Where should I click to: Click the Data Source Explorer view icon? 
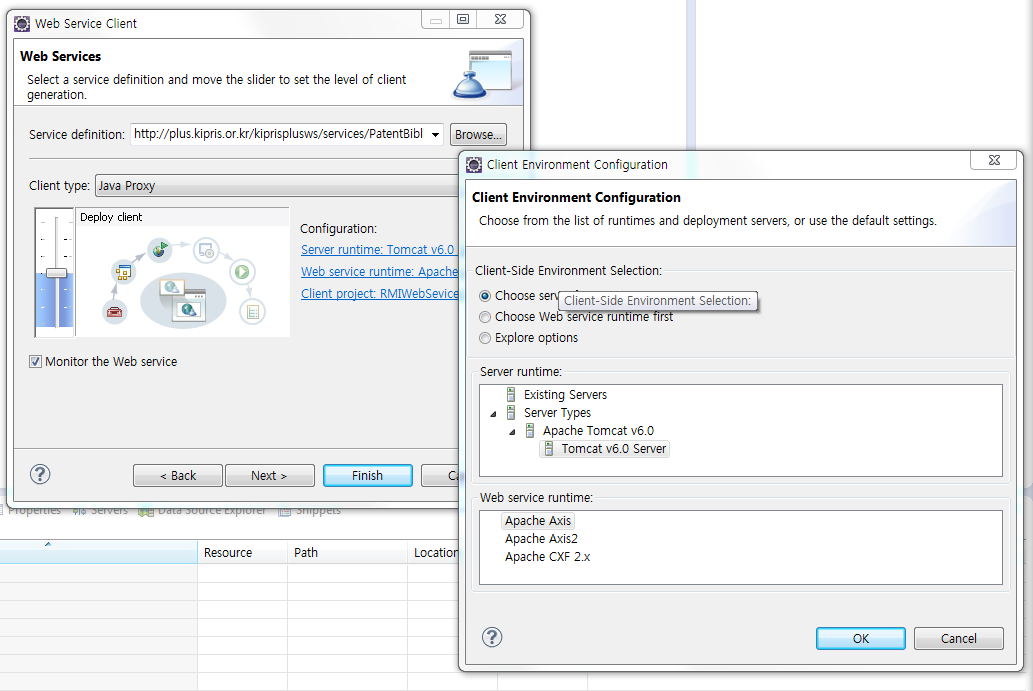click(147, 509)
